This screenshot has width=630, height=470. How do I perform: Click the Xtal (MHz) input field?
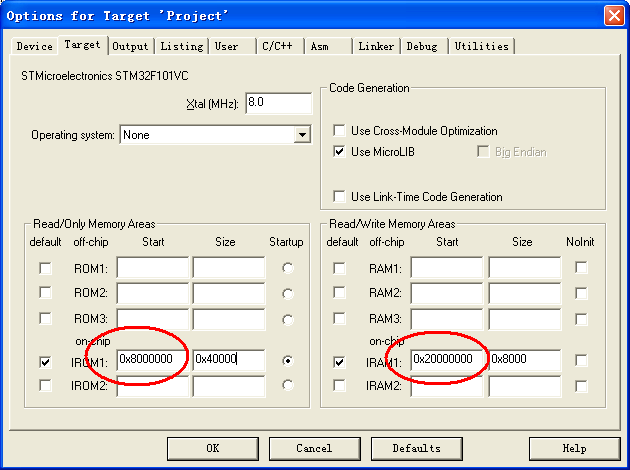pos(277,104)
